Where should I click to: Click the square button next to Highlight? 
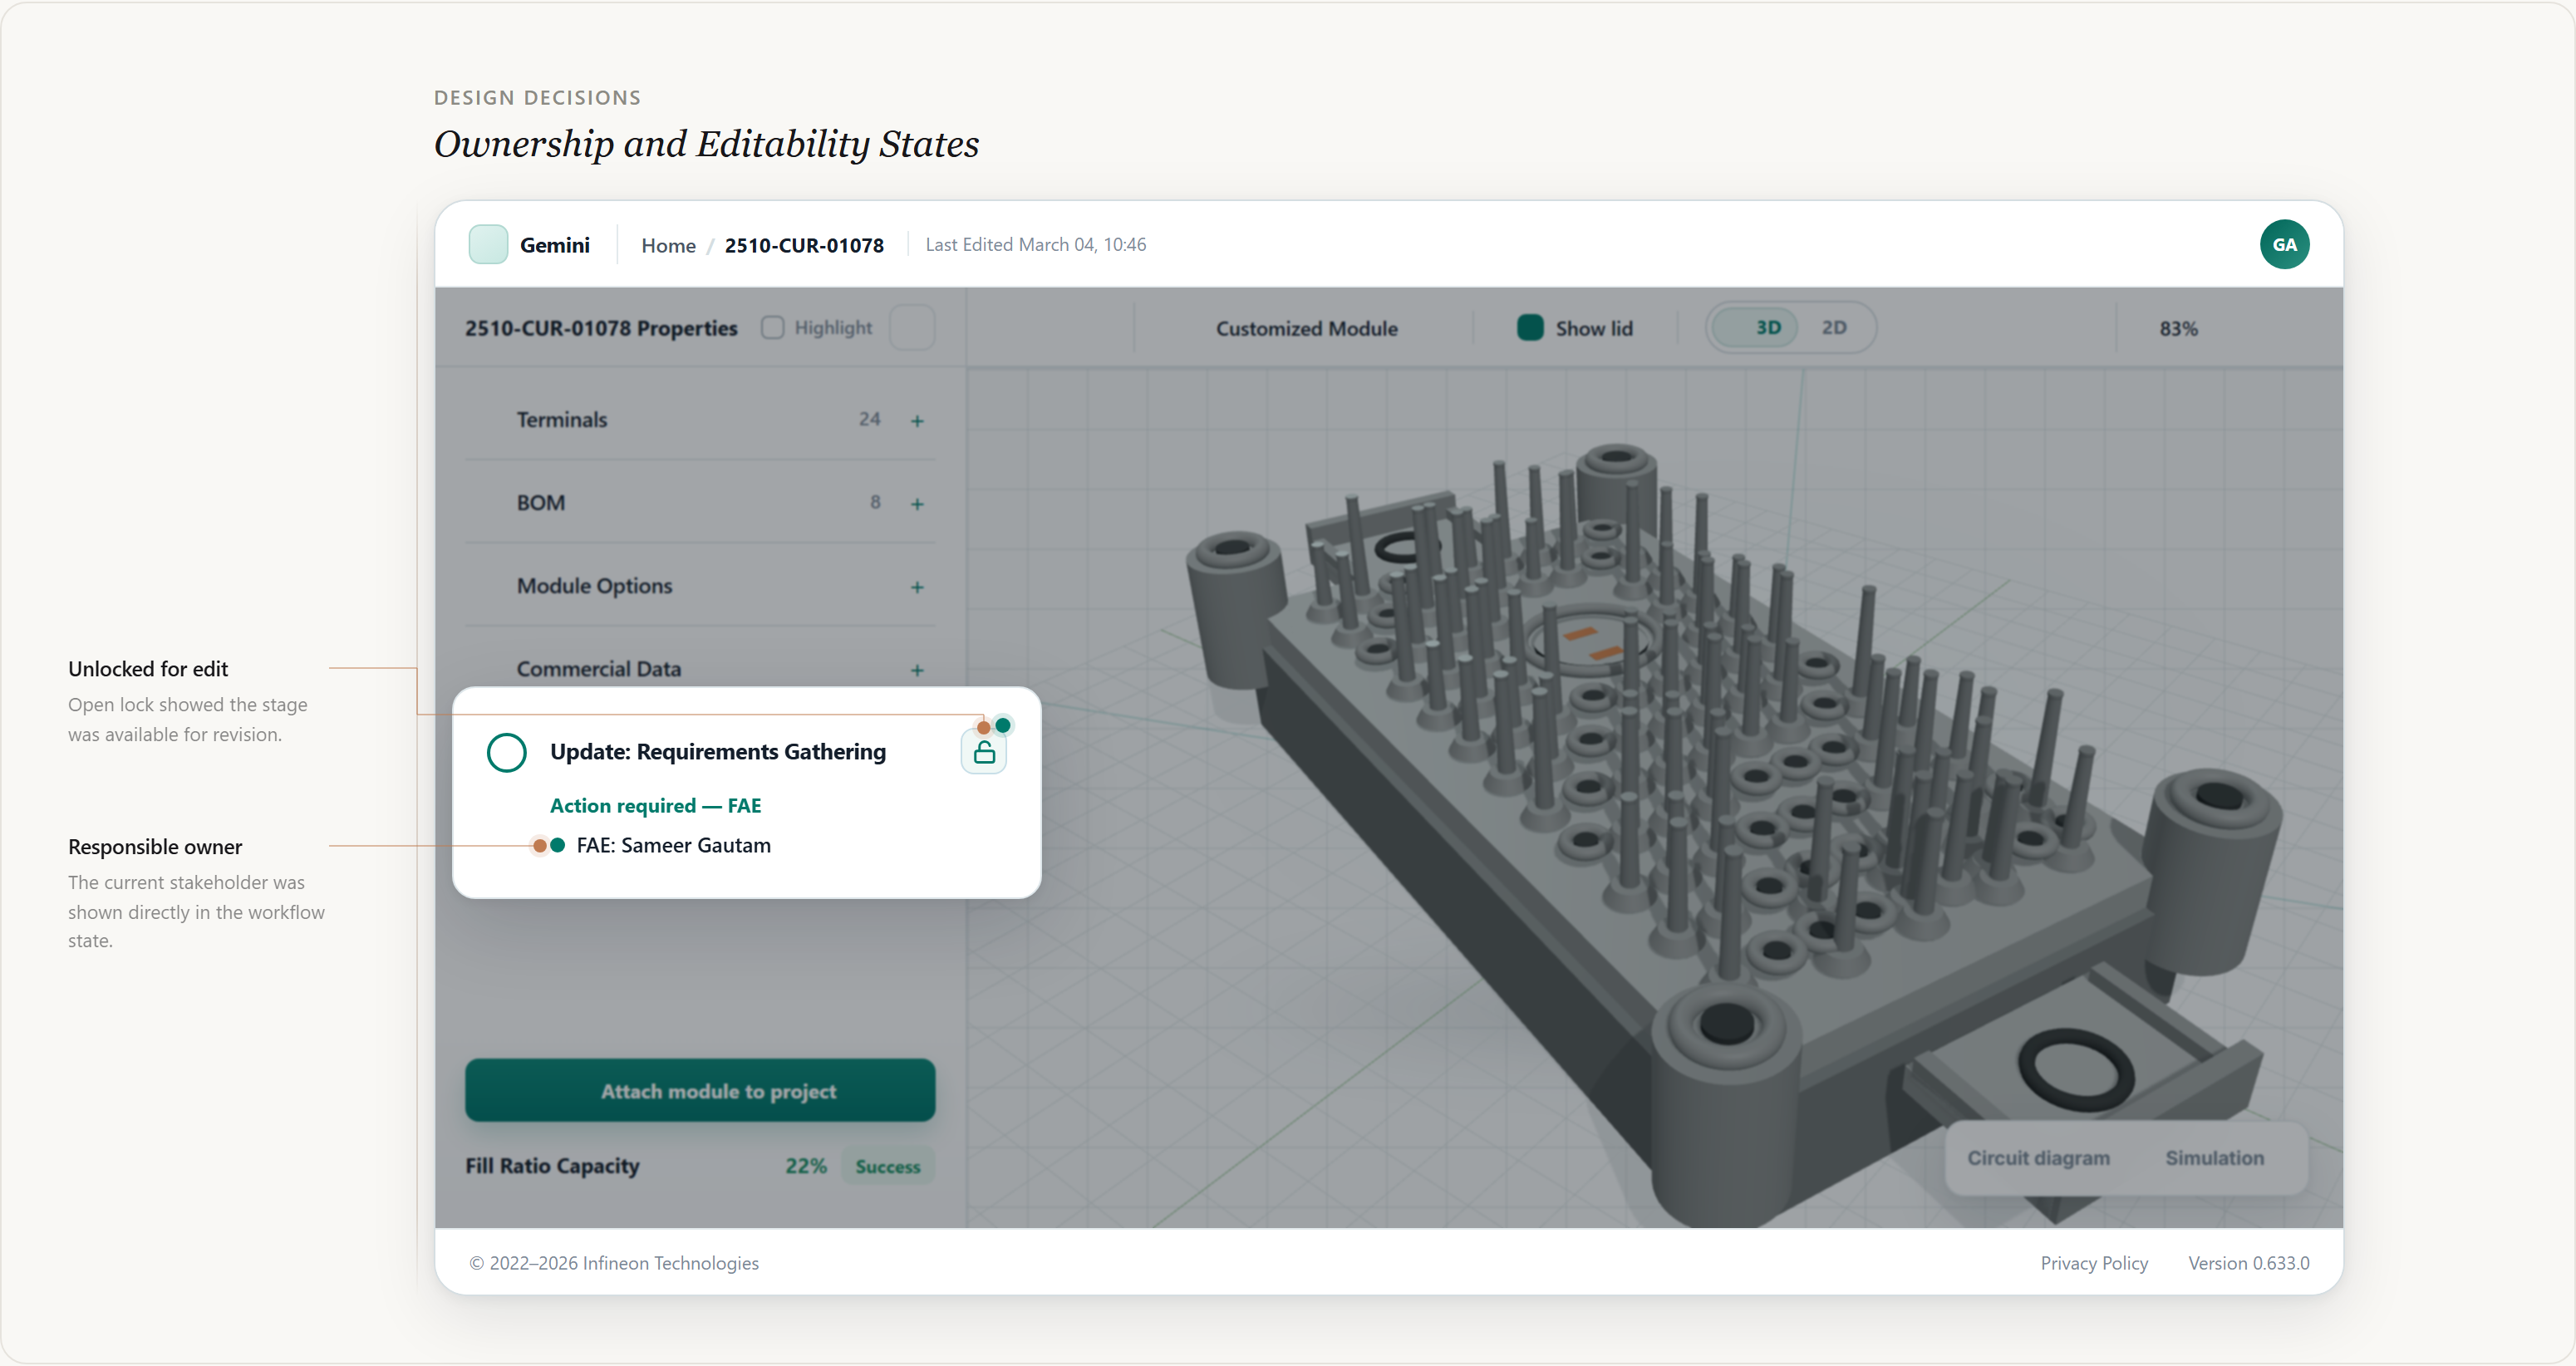912,328
